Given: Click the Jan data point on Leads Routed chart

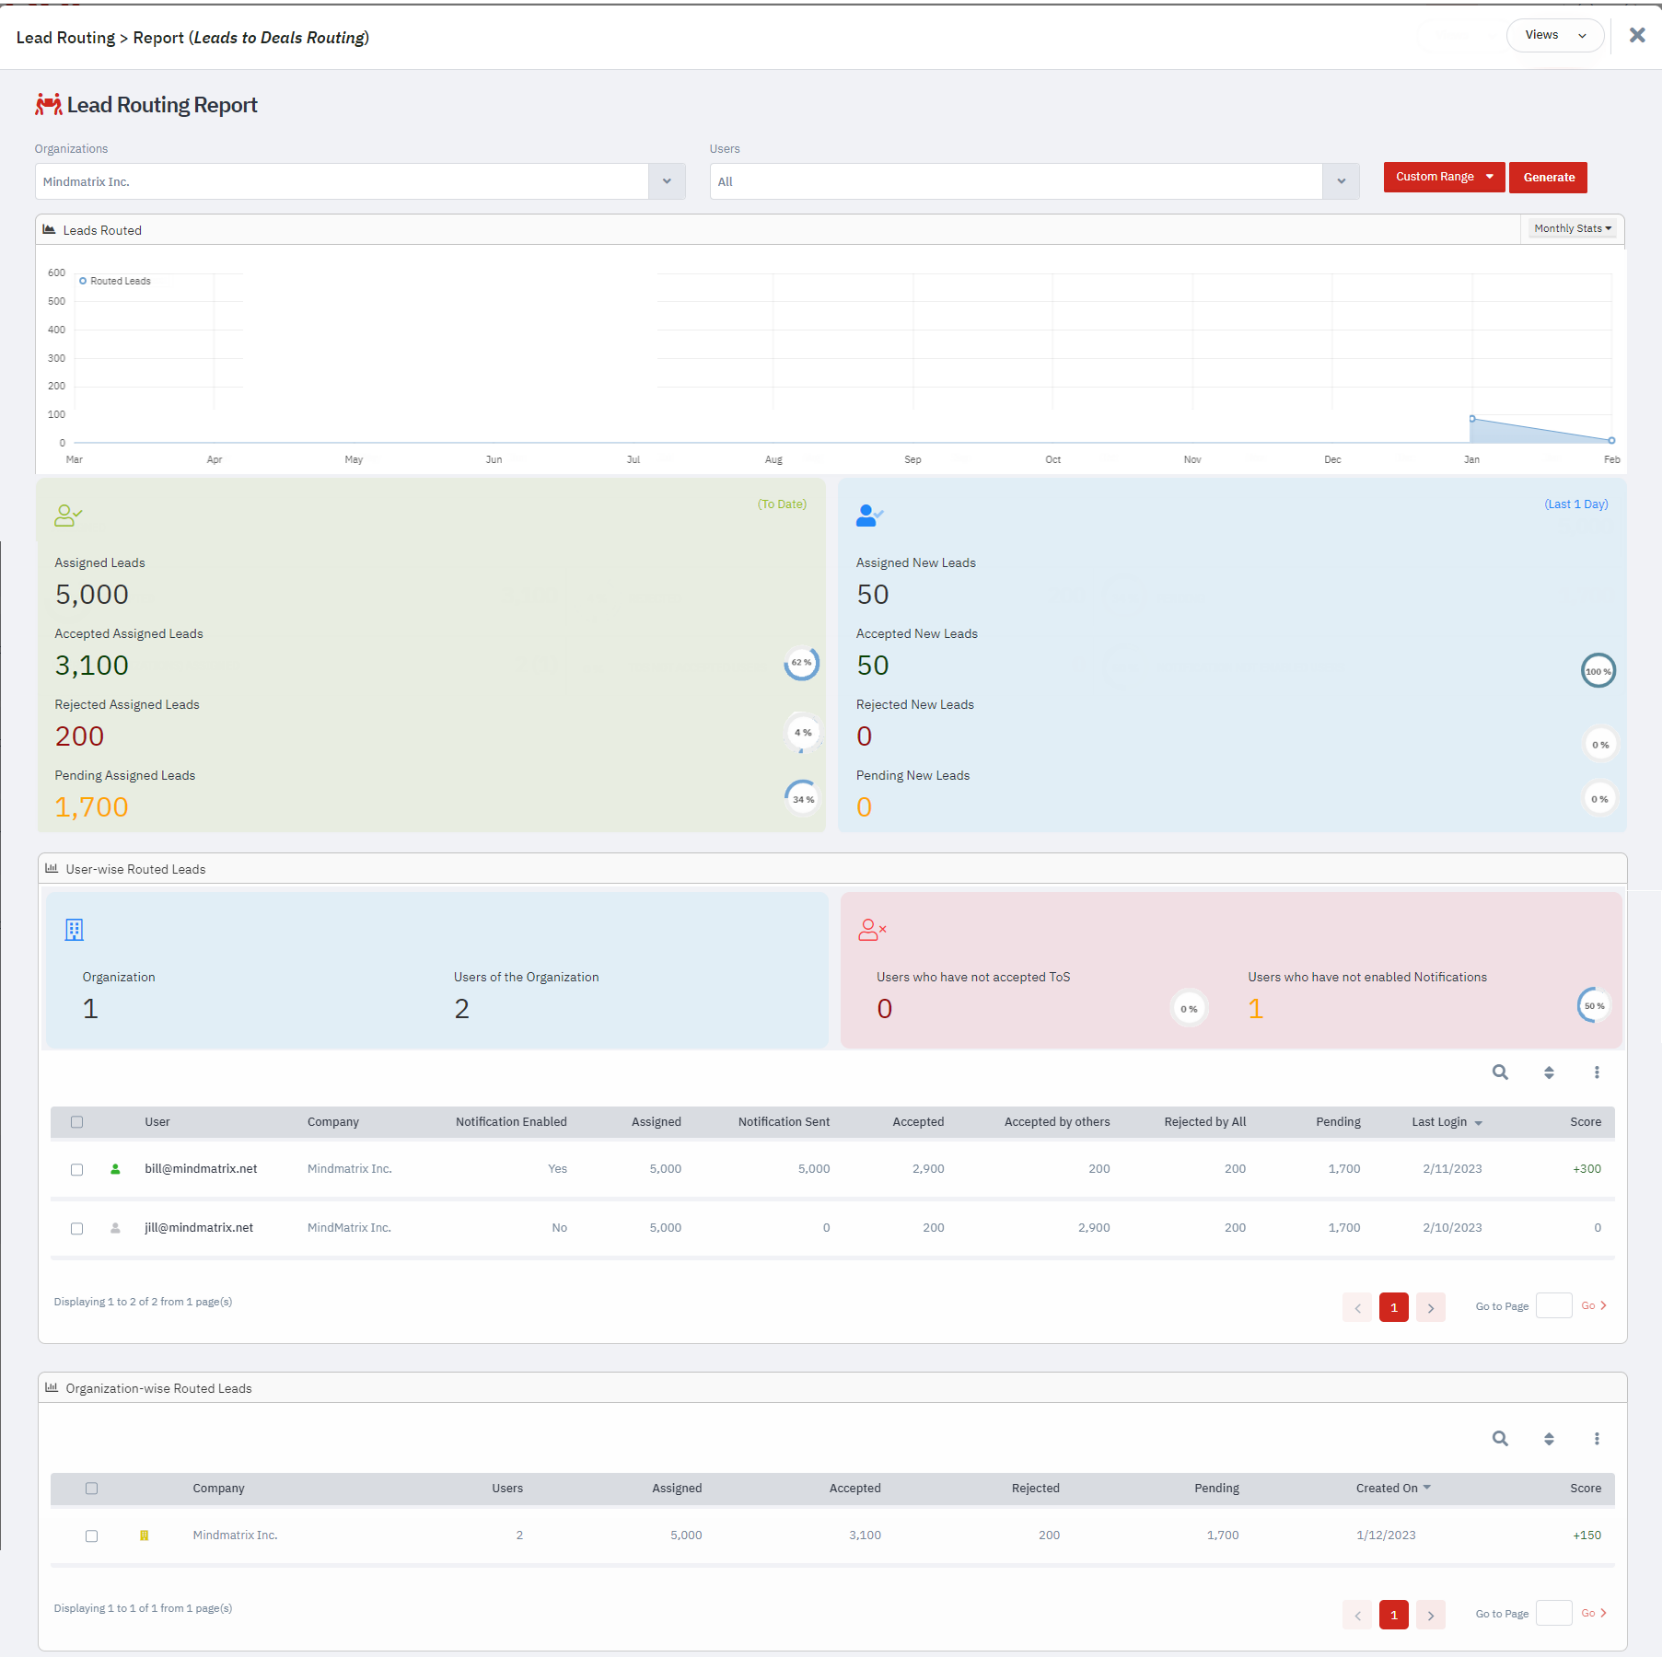Looking at the screenshot, I should (x=1472, y=418).
